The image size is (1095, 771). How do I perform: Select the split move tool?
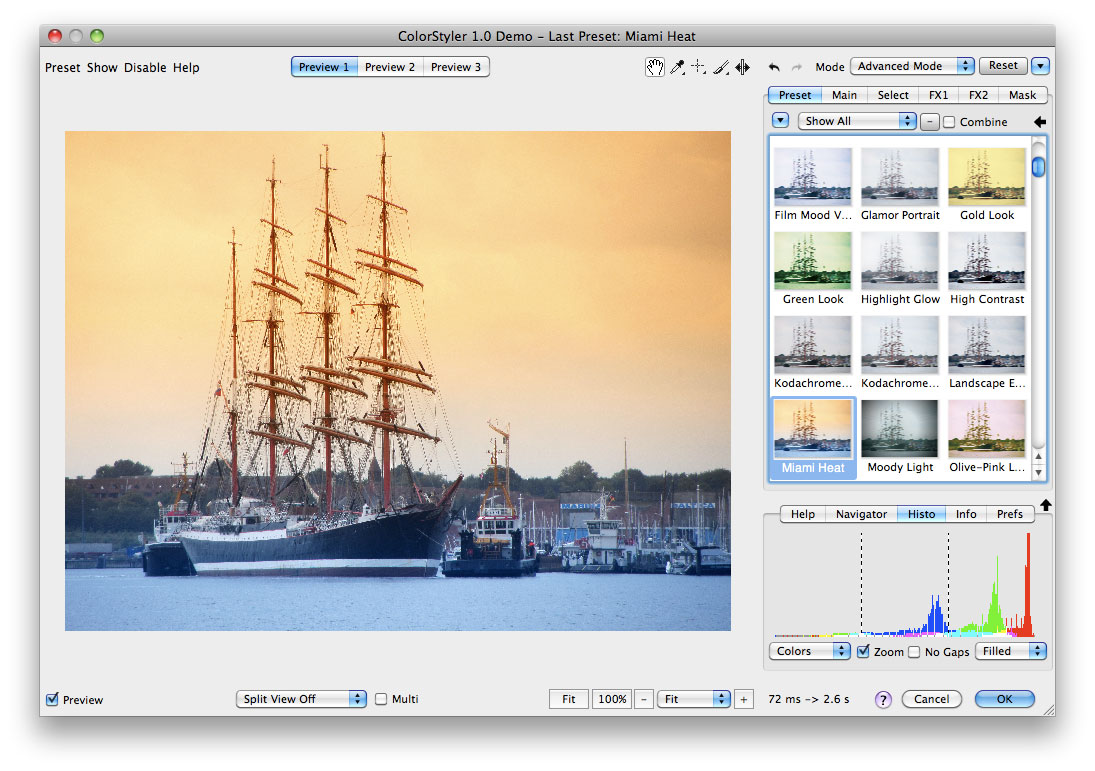point(742,67)
